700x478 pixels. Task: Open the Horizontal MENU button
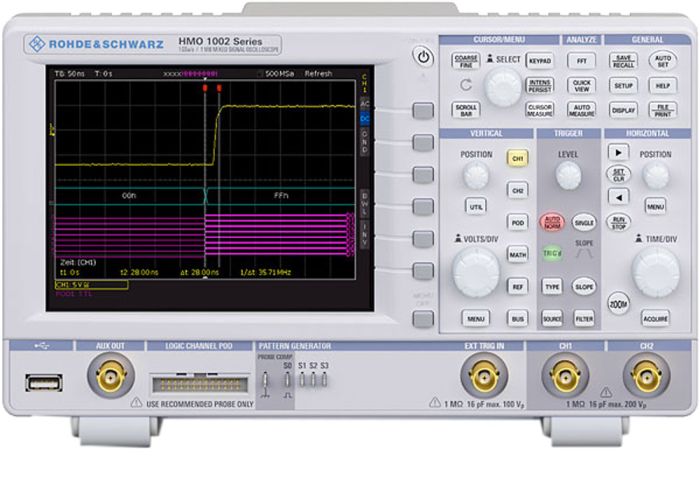pyautogui.click(x=655, y=207)
